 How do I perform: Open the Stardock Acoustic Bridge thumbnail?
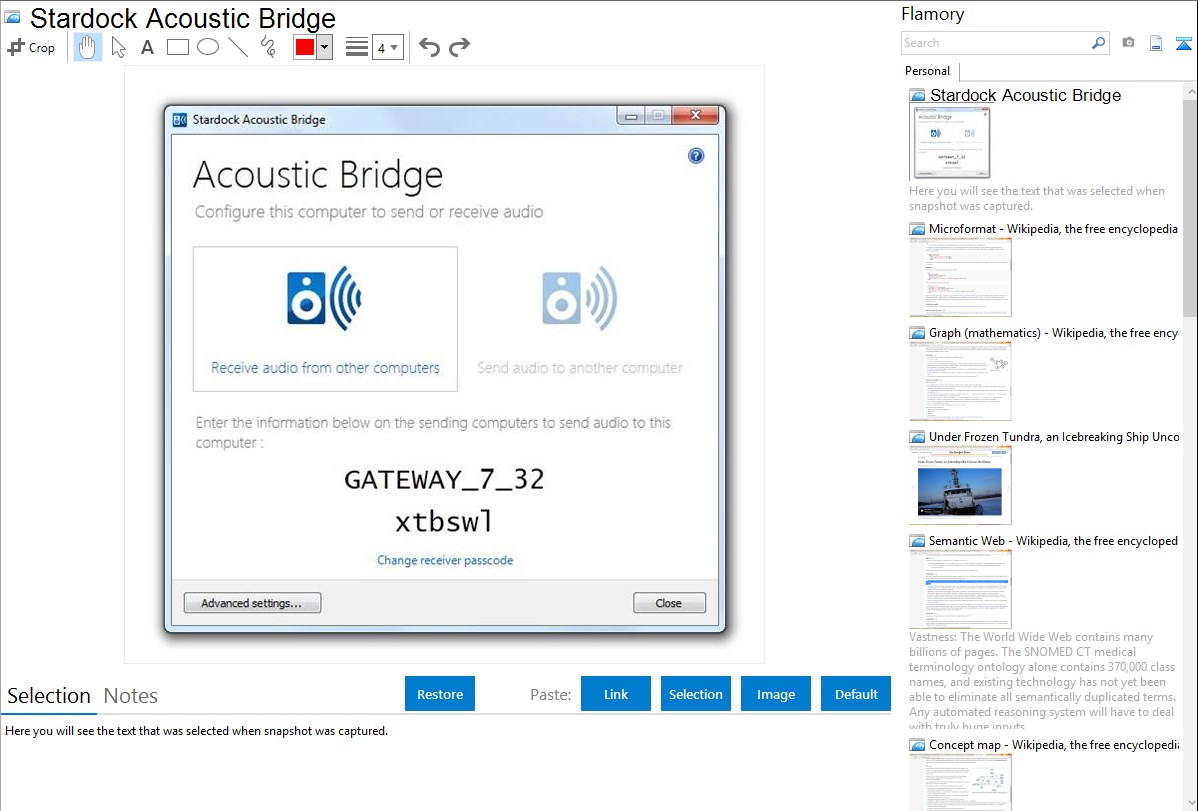(x=950, y=143)
